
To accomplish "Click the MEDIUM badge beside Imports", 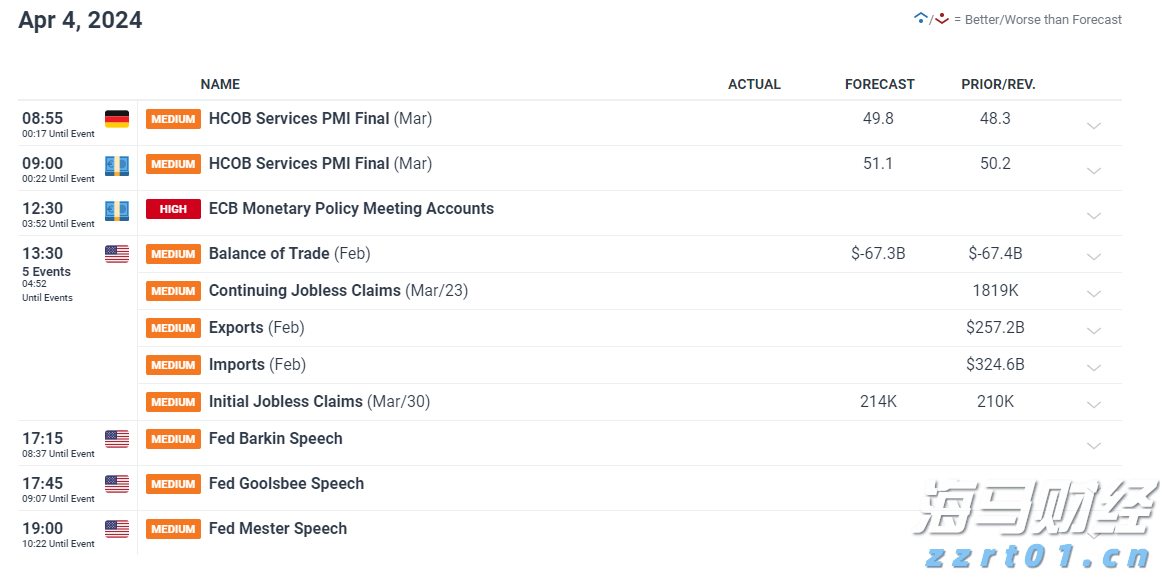I will pos(173,365).
